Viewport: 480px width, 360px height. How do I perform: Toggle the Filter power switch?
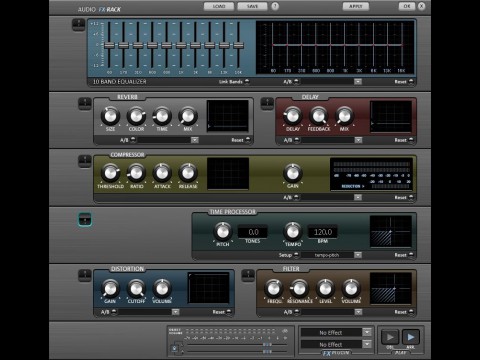click(248, 275)
